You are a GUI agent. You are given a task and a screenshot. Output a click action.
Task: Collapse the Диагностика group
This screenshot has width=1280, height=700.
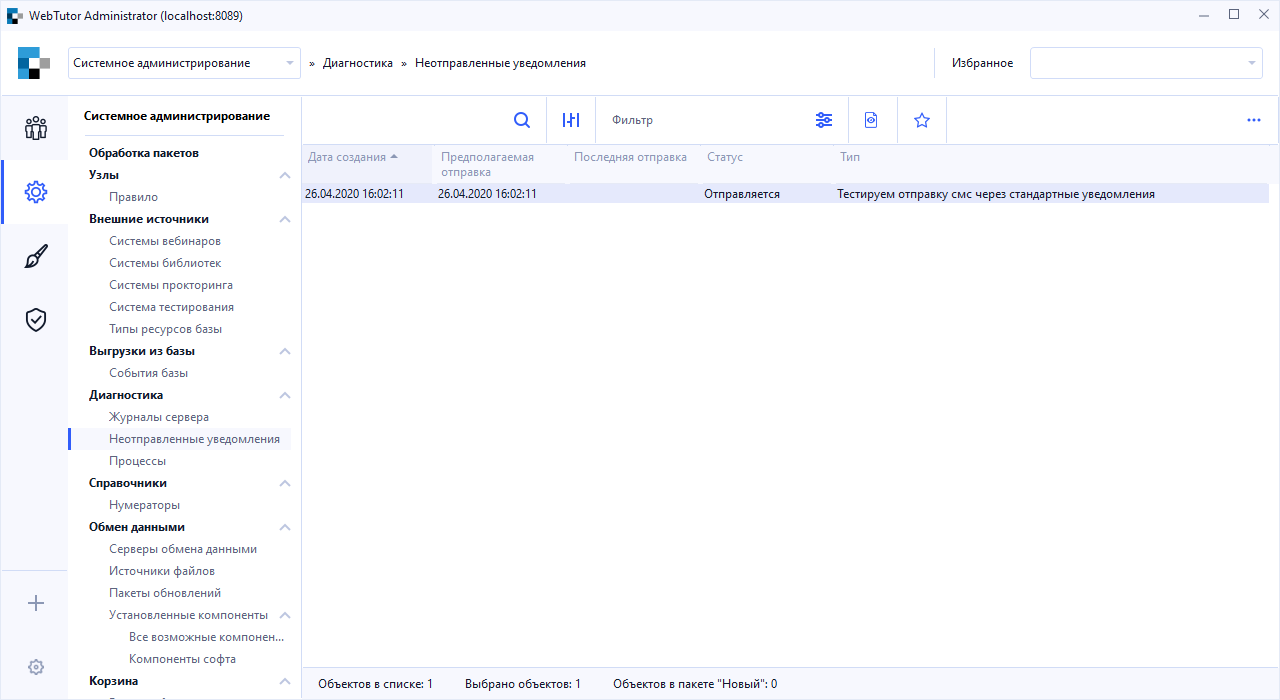(284, 395)
